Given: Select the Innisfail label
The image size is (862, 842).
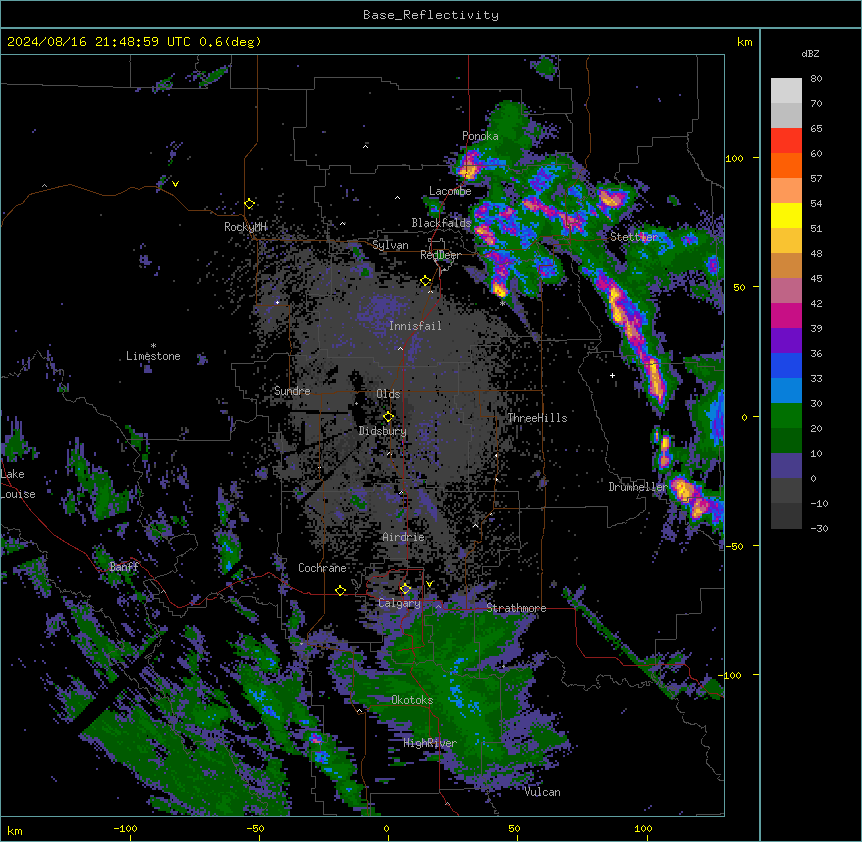Looking at the screenshot, I should pyautogui.click(x=415, y=326).
